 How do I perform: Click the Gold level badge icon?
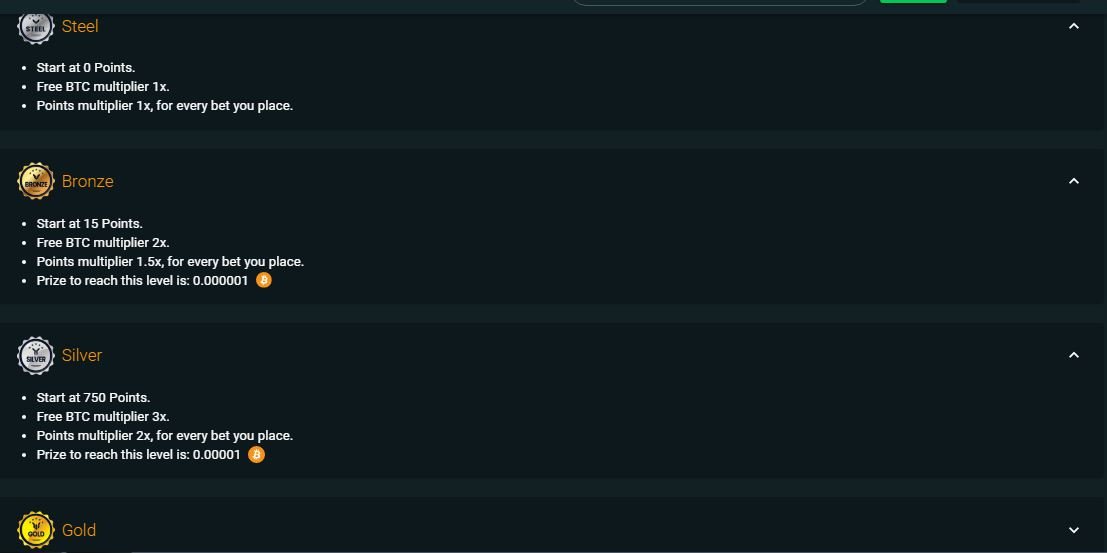[x=36, y=531]
